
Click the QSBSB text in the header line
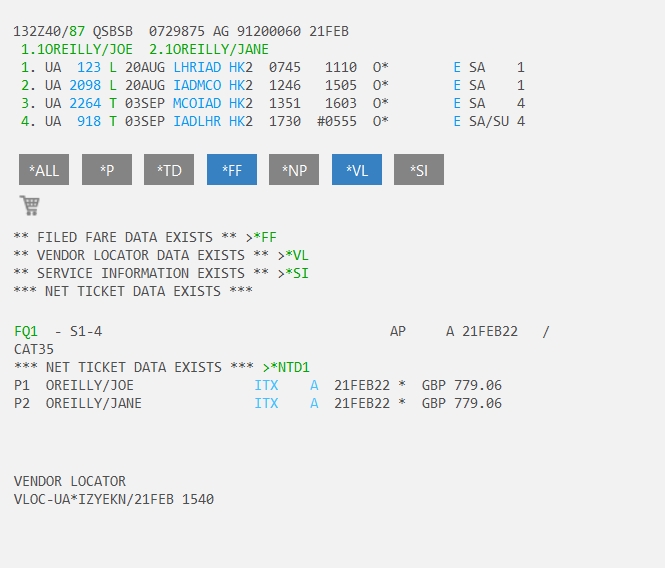pos(112,31)
